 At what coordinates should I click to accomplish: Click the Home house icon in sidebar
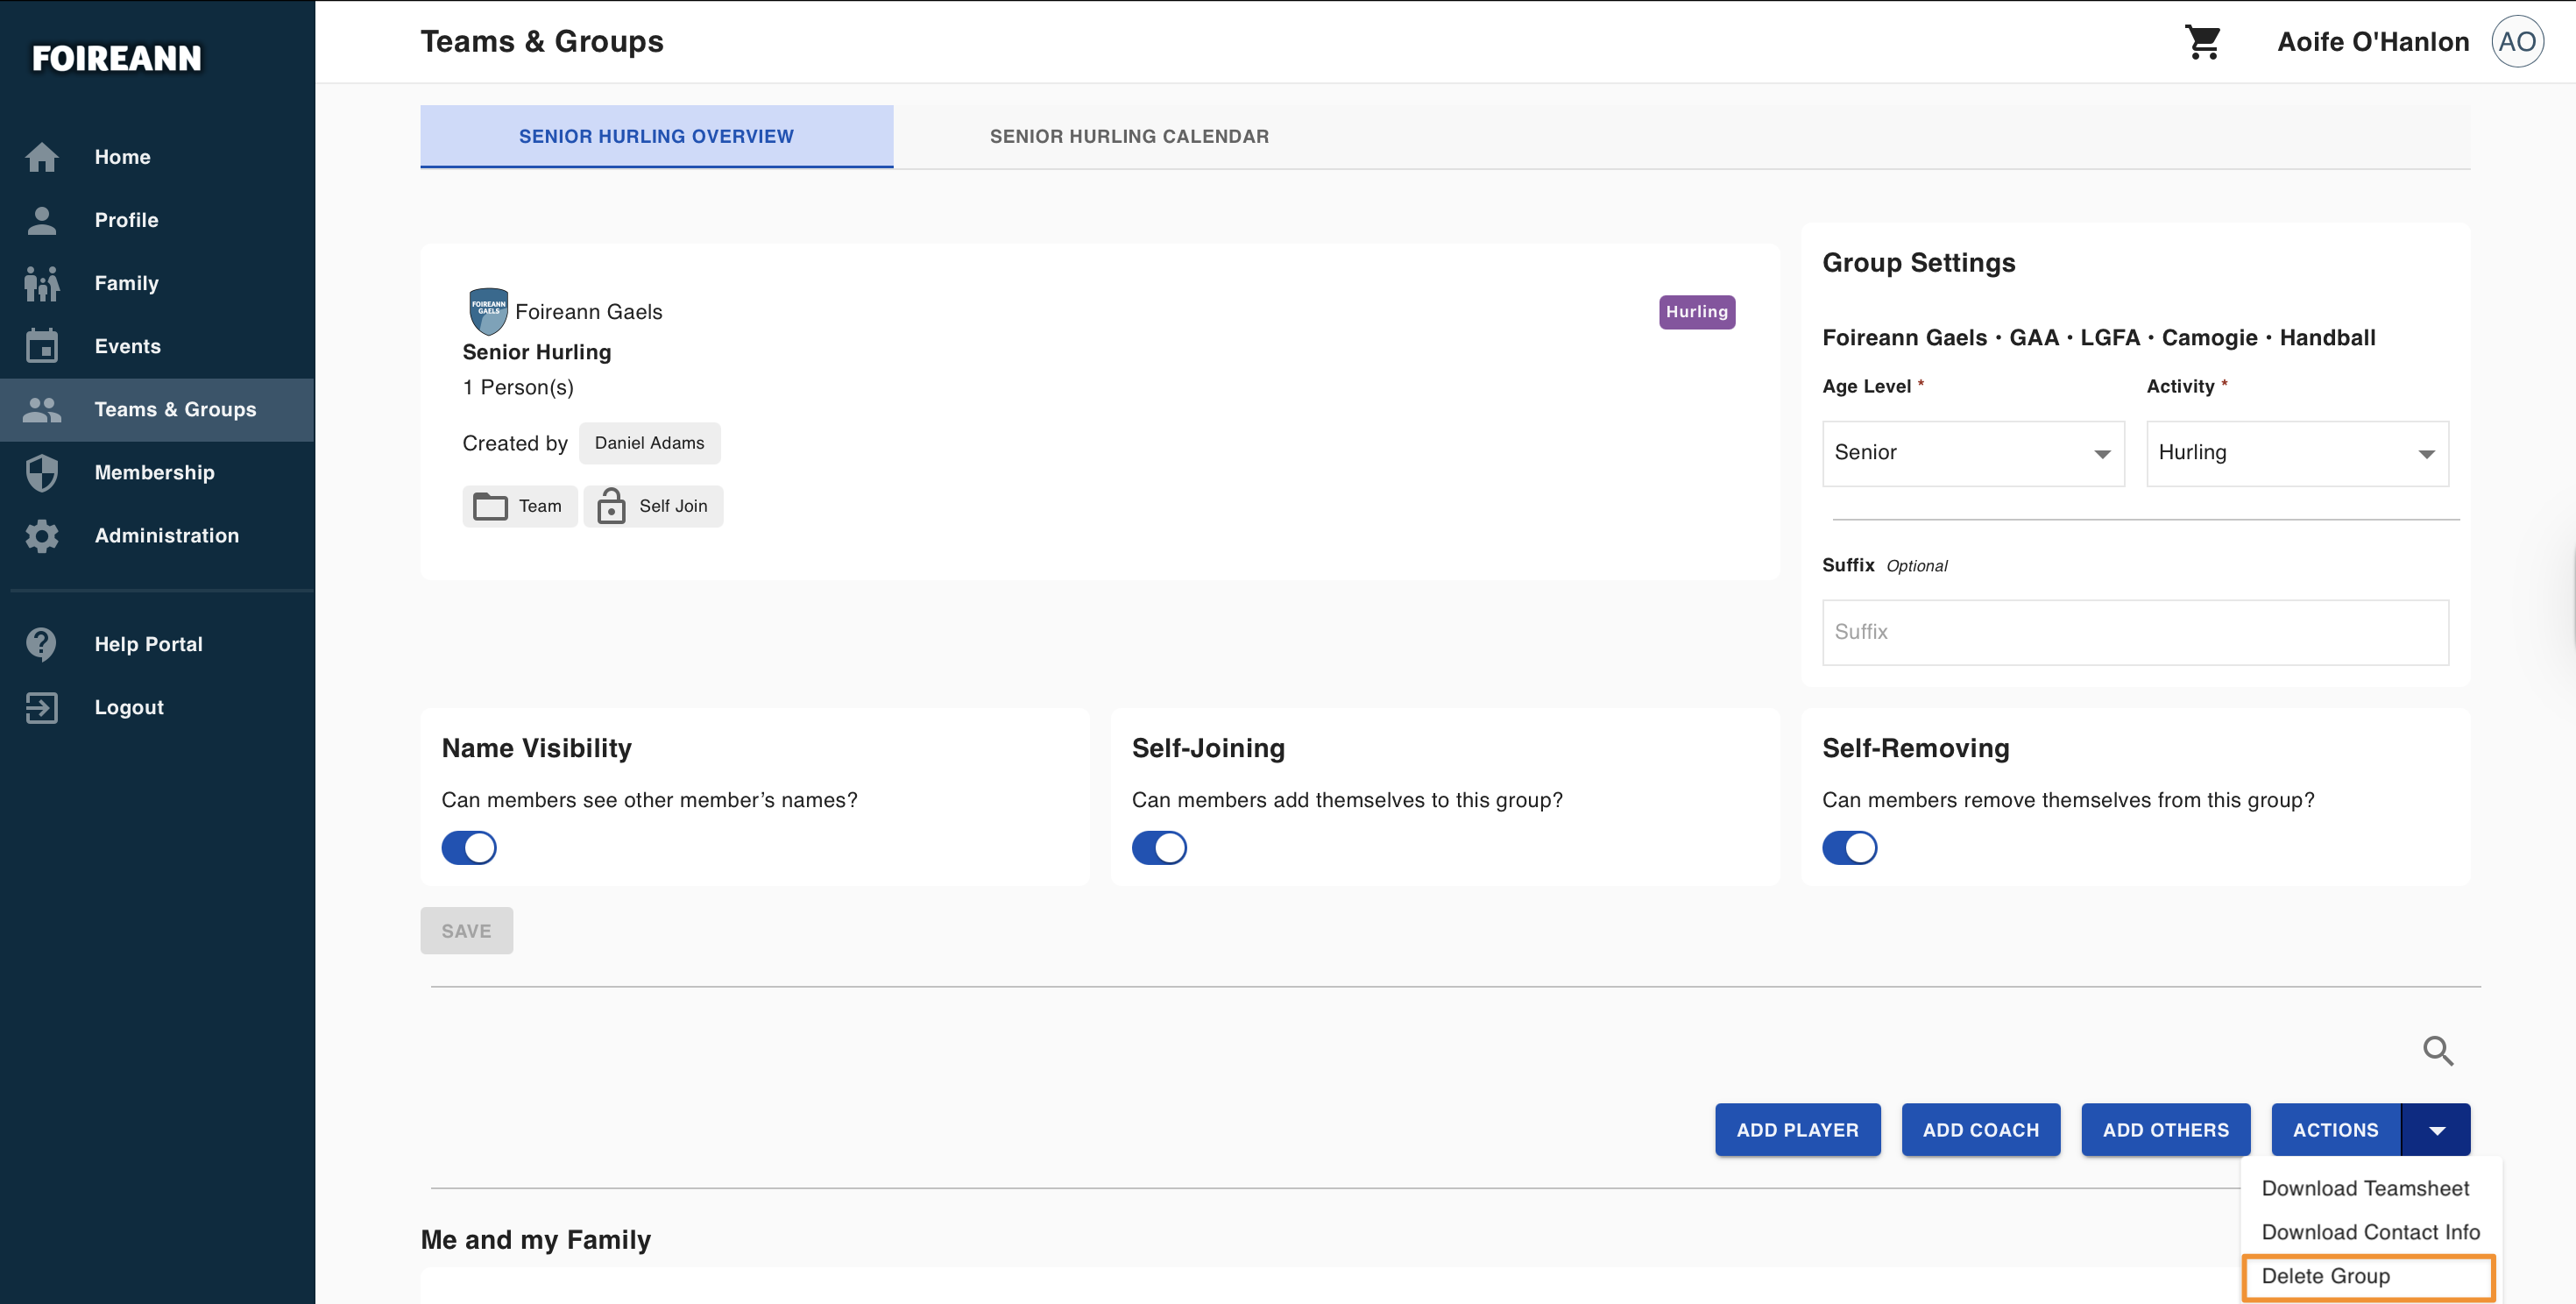42,157
